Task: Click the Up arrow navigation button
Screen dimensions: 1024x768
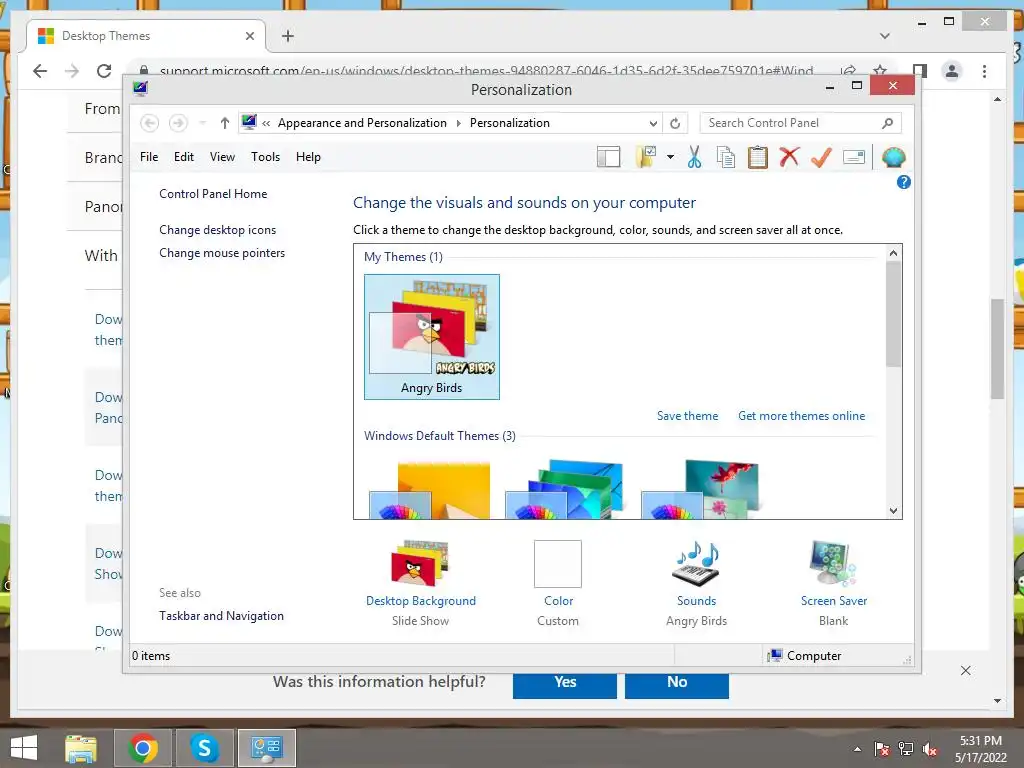Action: (x=225, y=123)
